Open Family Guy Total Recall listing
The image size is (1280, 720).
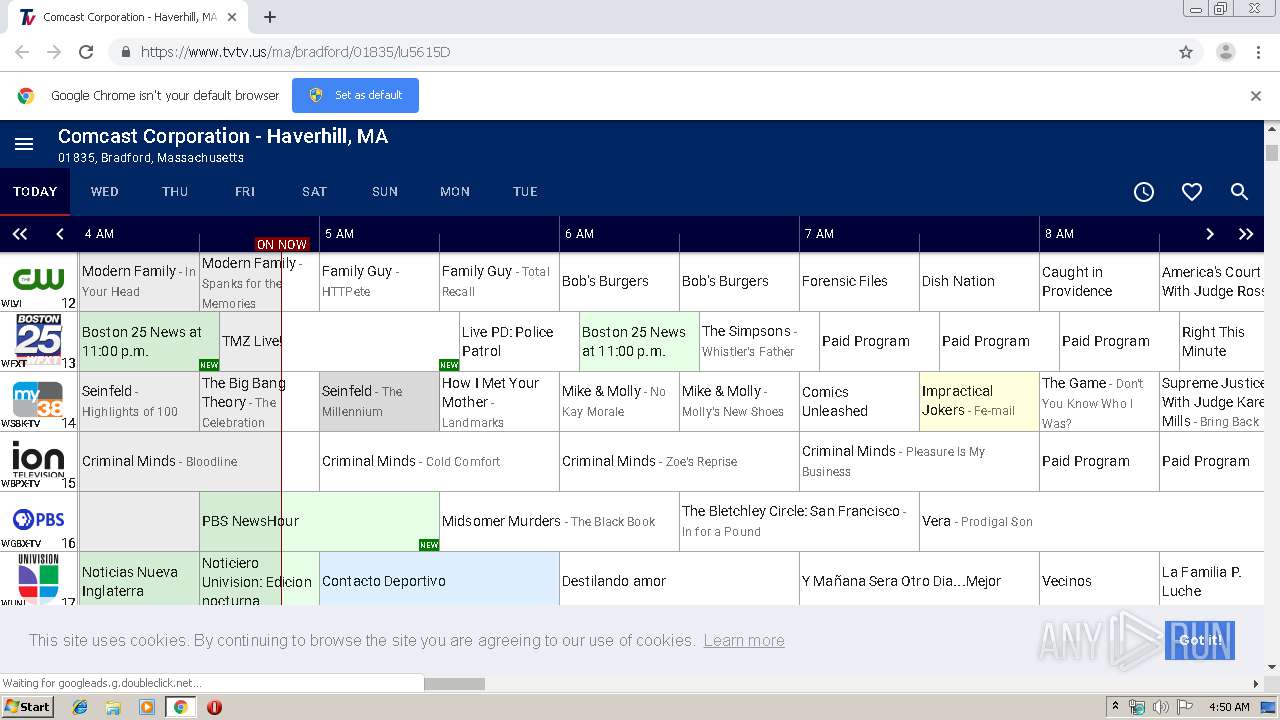(x=499, y=282)
